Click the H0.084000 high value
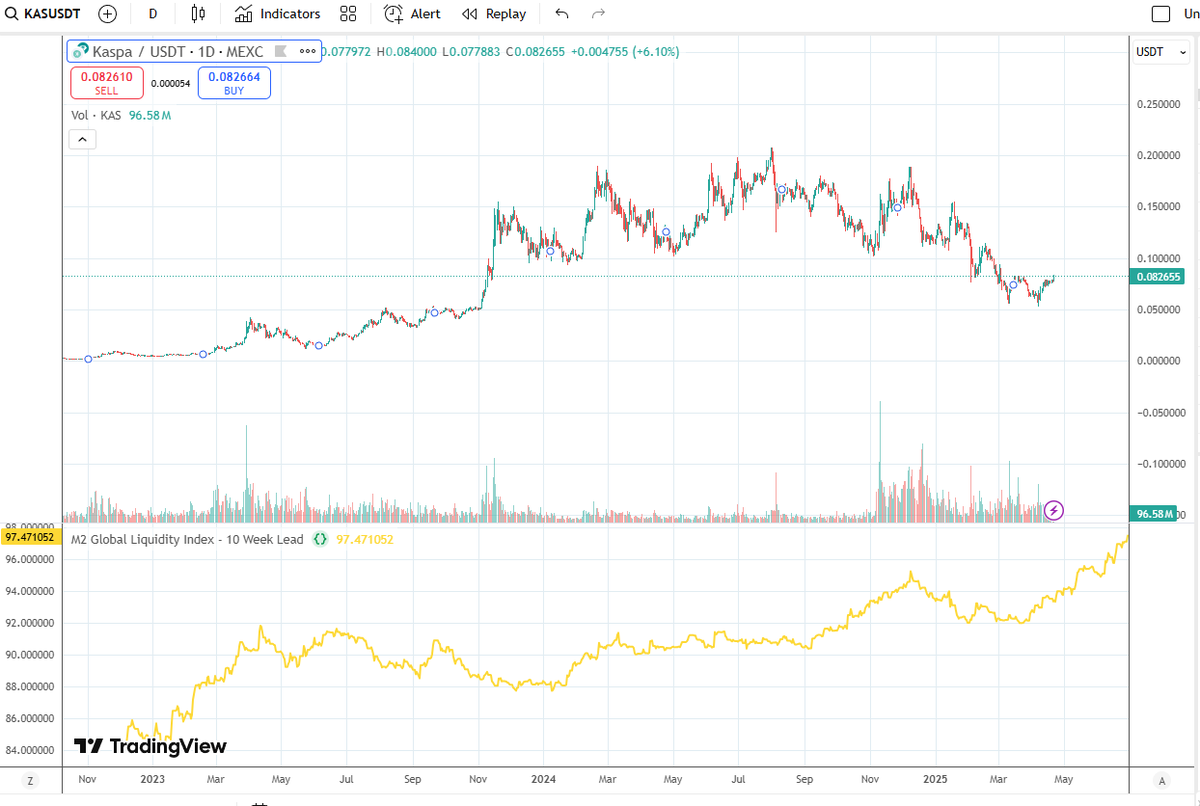Image resolution: width=1200 pixels, height=806 pixels. point(408,52)
